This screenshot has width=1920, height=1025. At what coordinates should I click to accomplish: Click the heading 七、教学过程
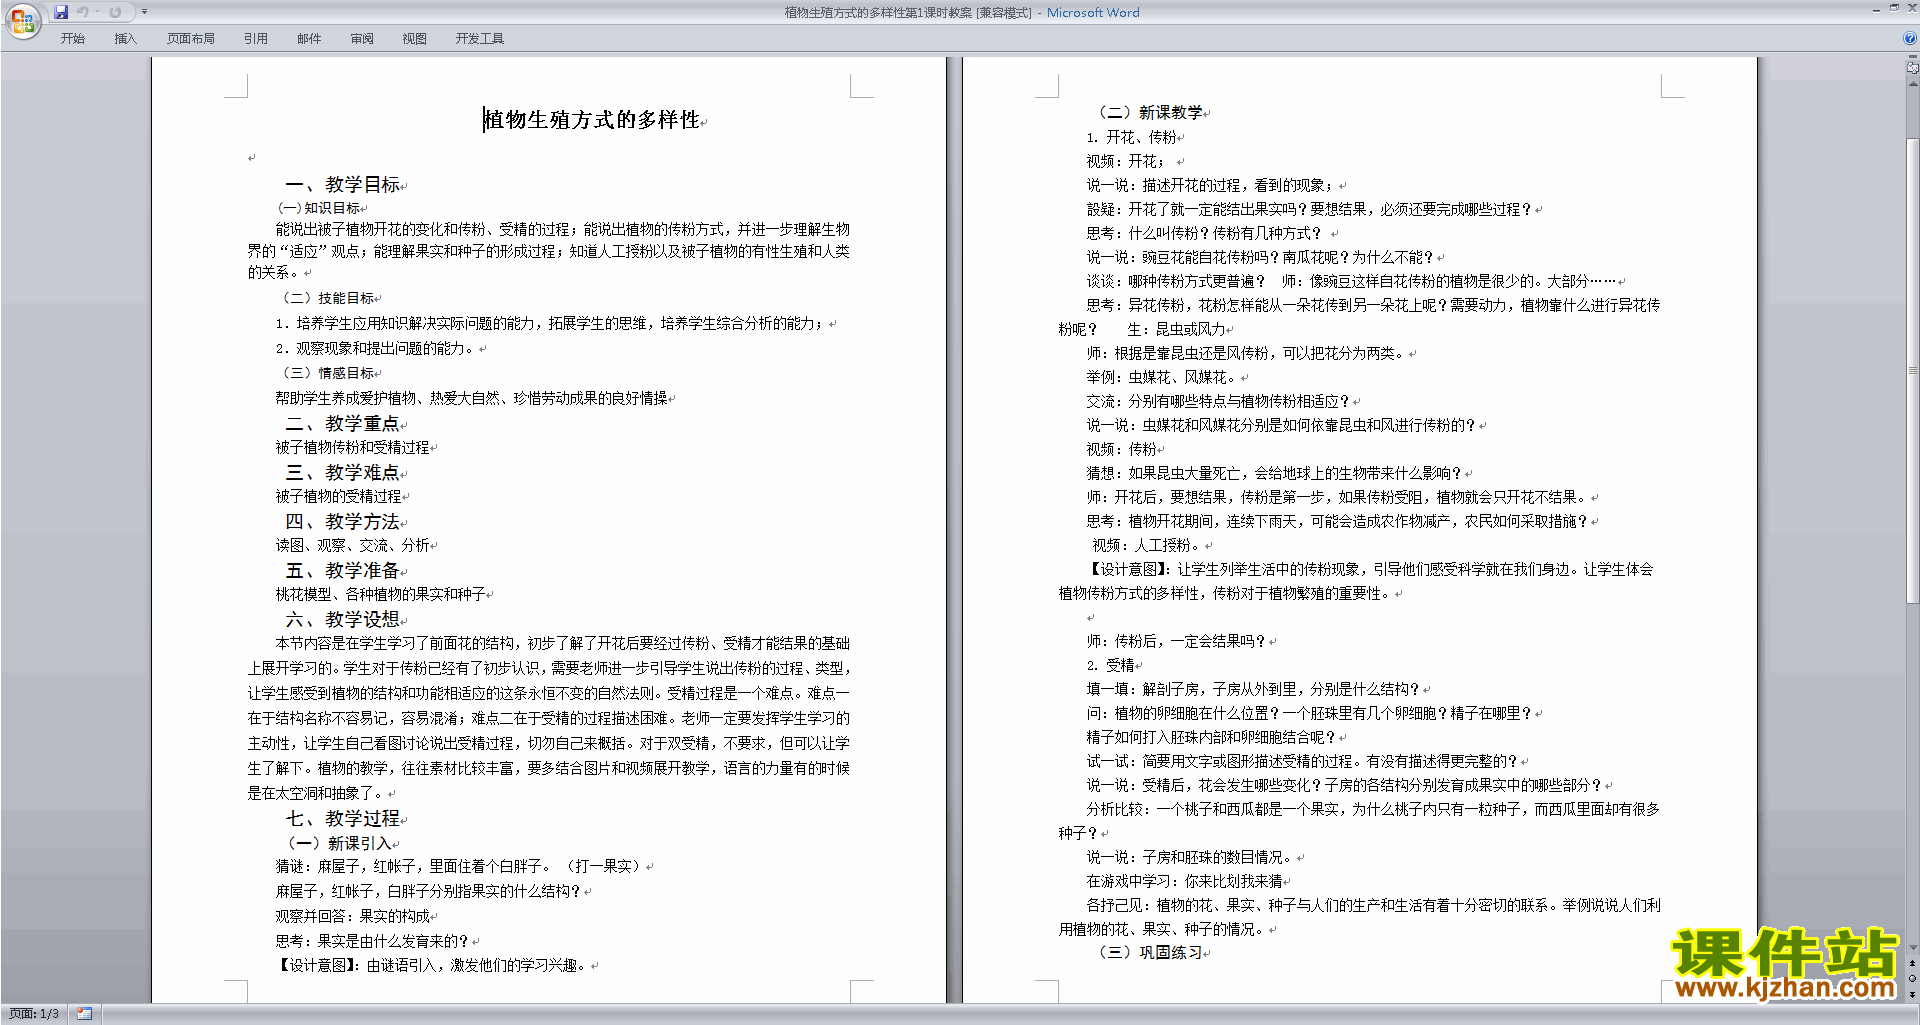pos(343,819)
